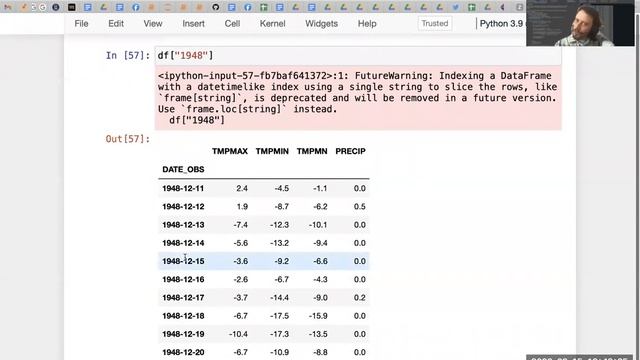Open the Help menu
The image size is (640, 360).
tap(367, 24)
